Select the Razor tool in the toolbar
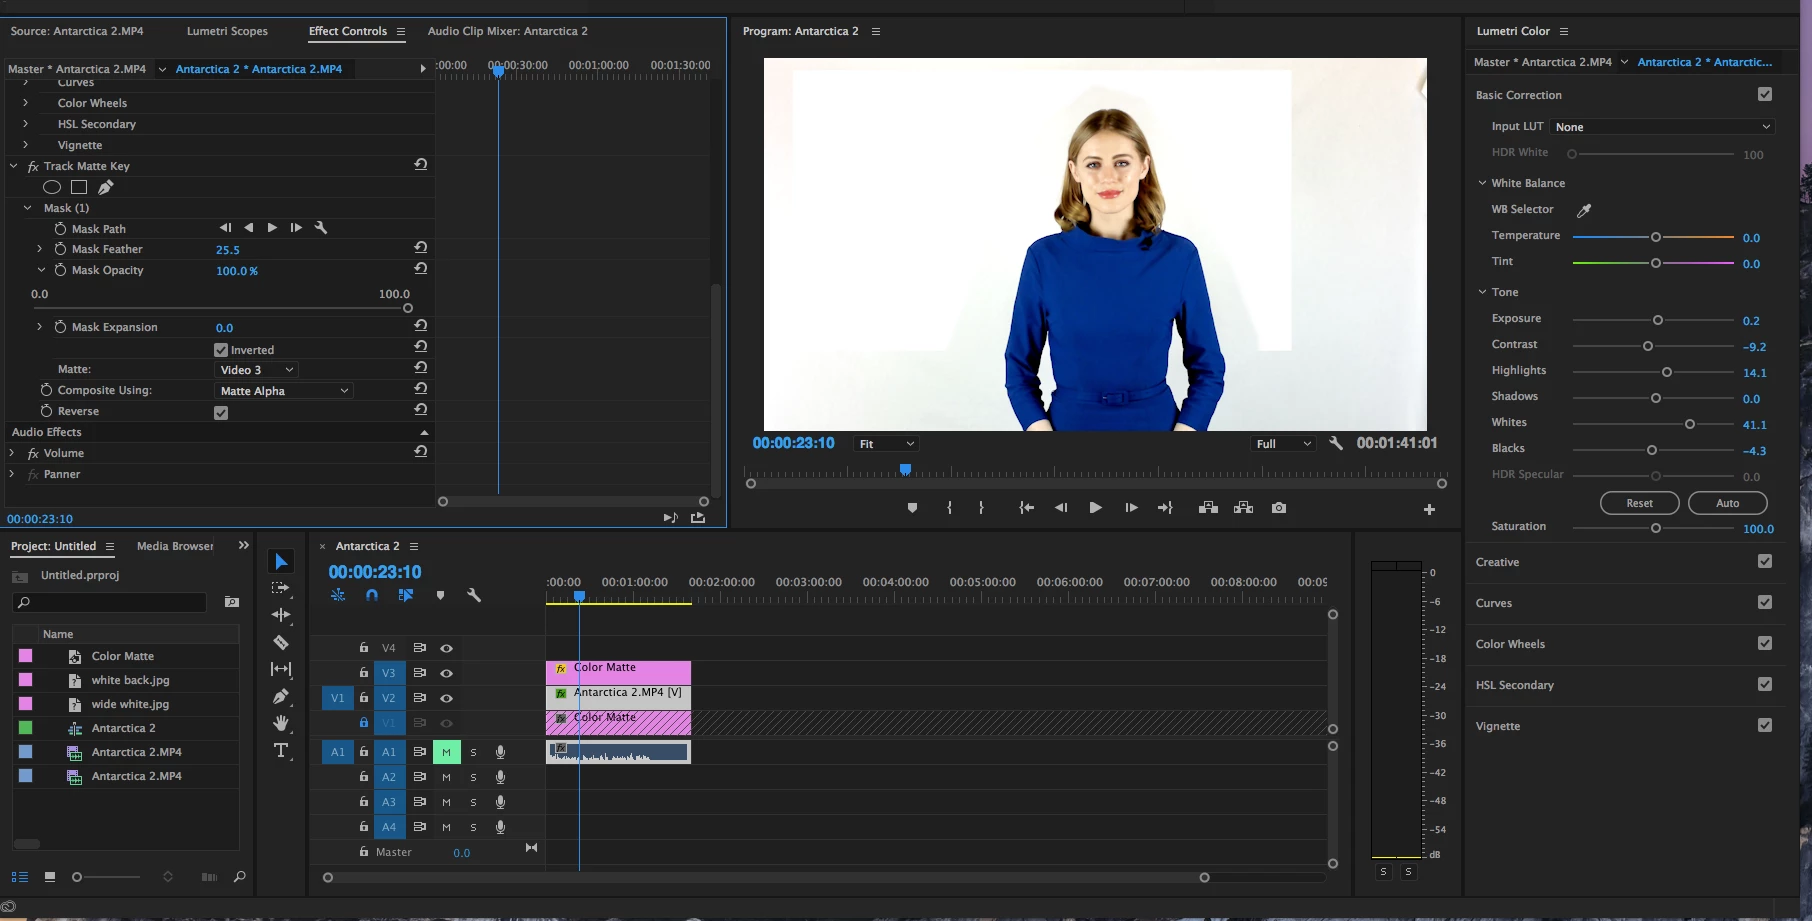This screenshot has height=921, width=1812. [x=281, y=642]
